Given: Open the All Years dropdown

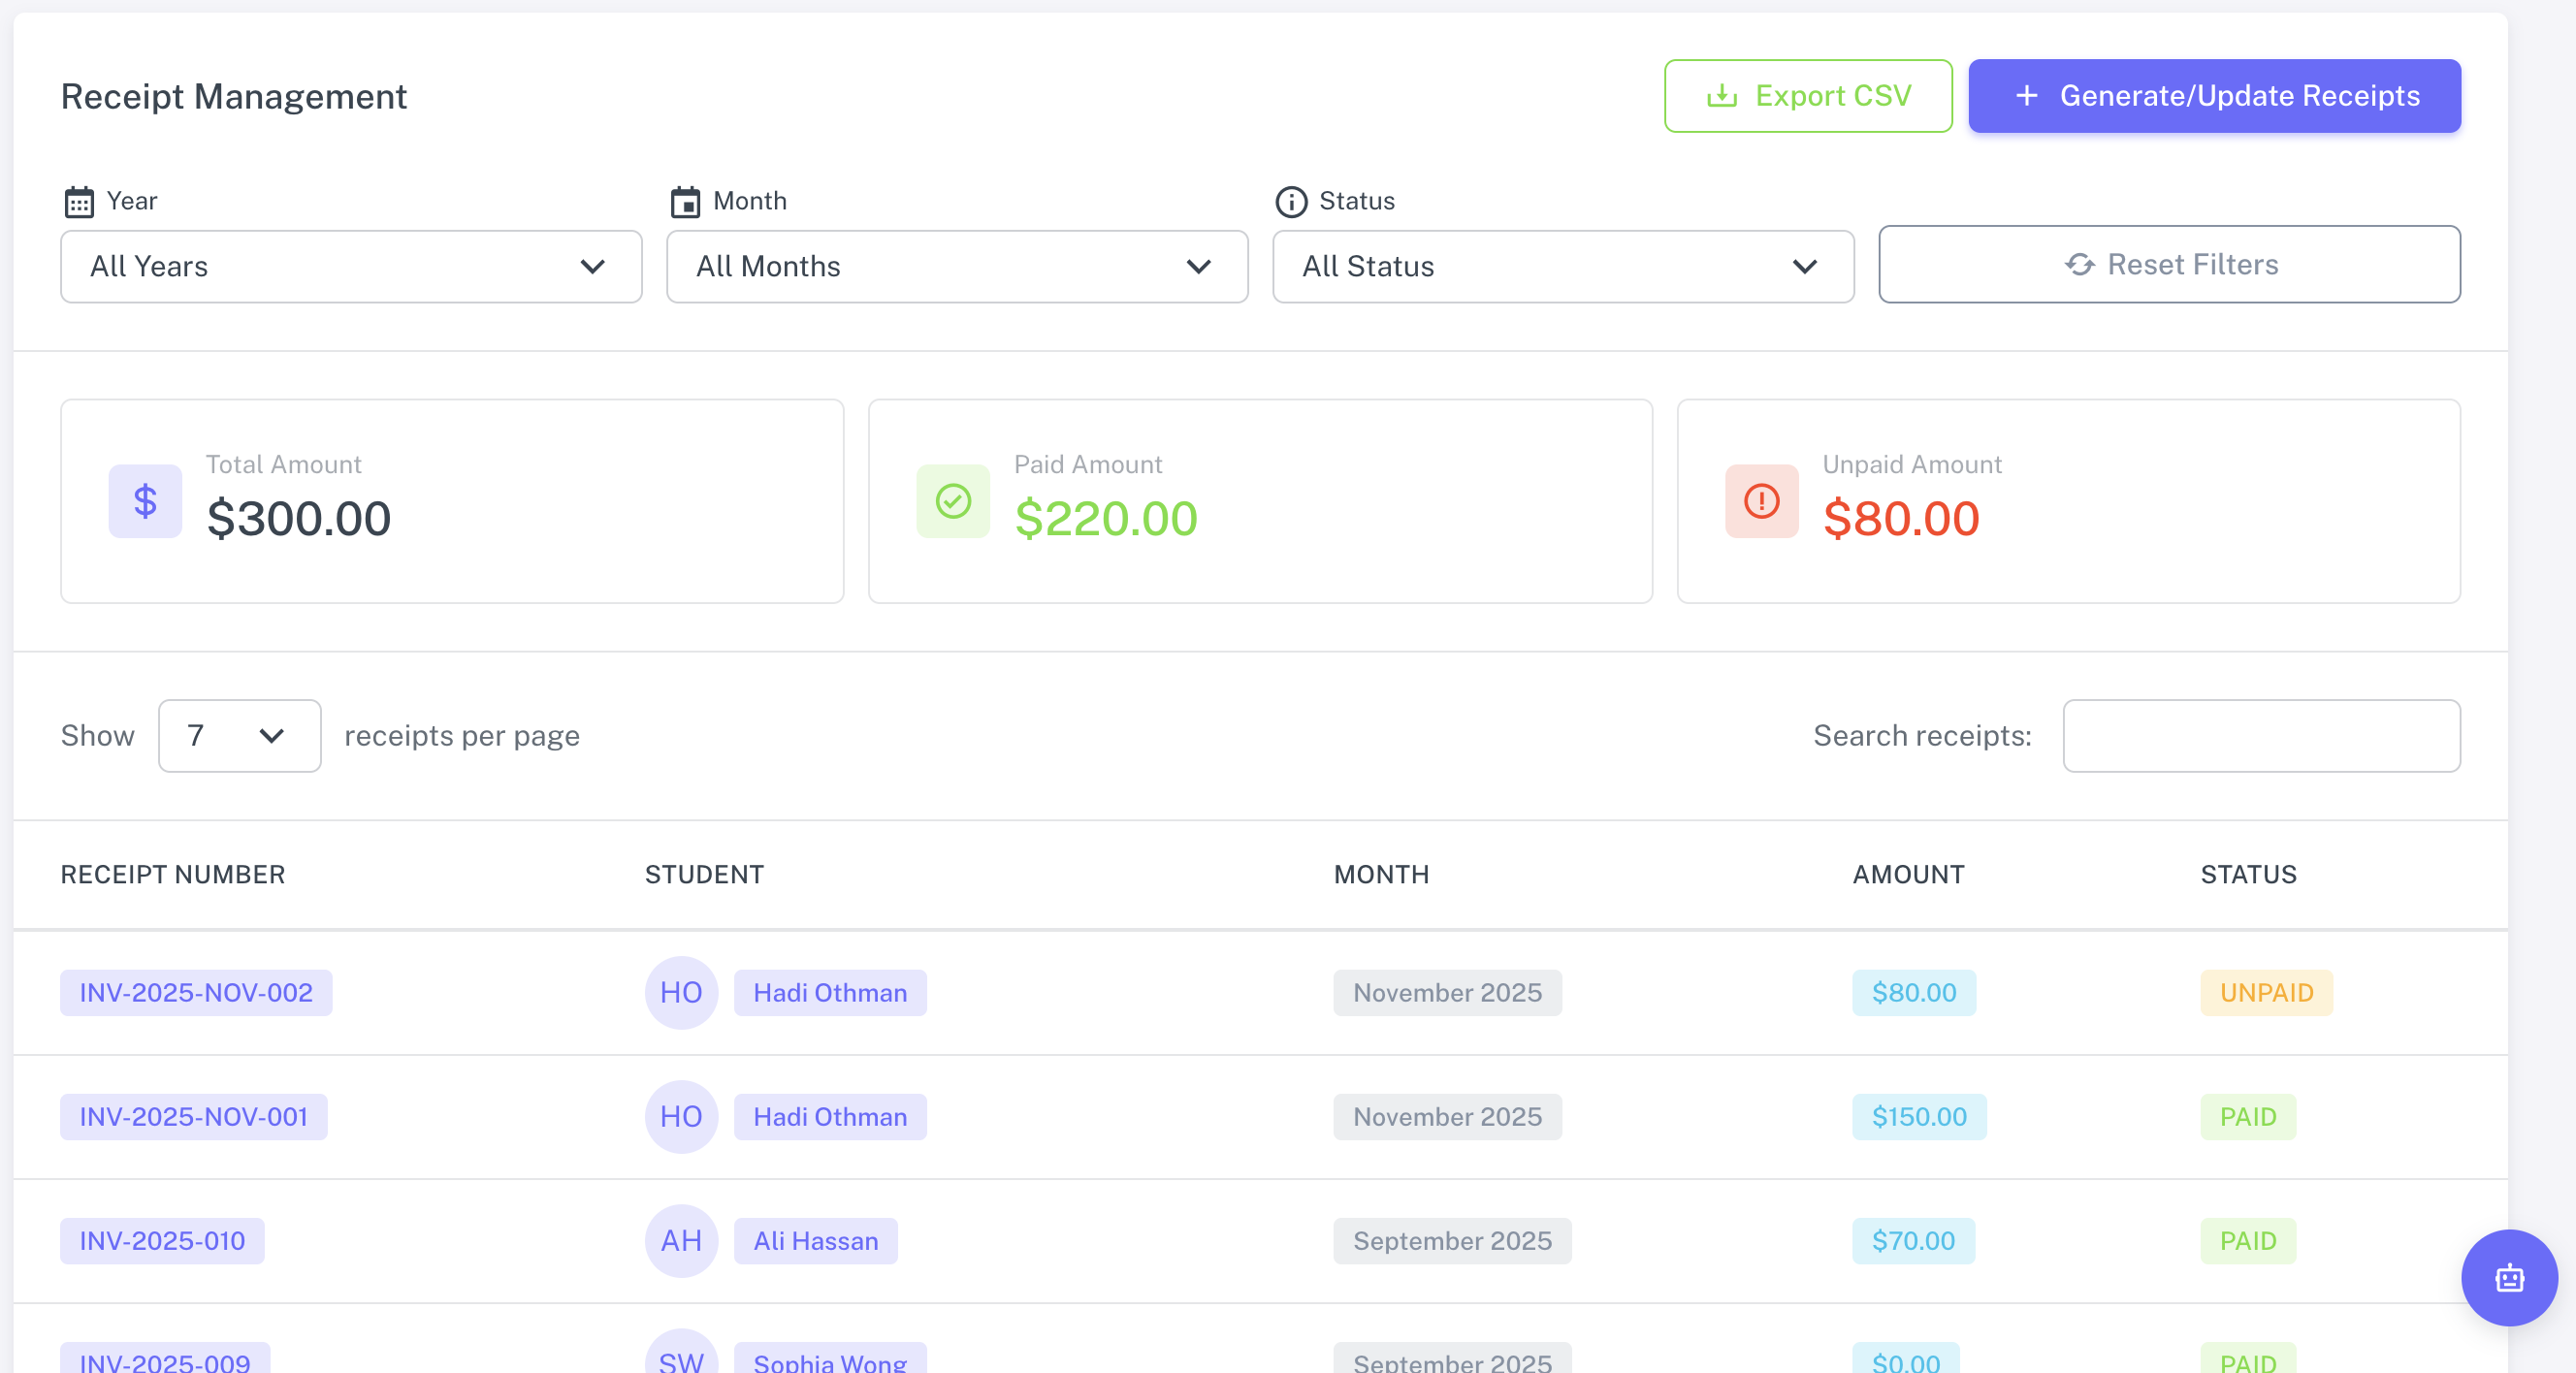Looking at the screenshot, I should point(350,266).
